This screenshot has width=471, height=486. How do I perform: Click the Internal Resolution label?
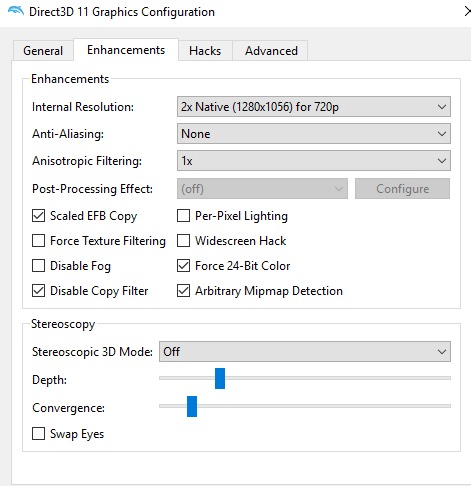(83, 107)
